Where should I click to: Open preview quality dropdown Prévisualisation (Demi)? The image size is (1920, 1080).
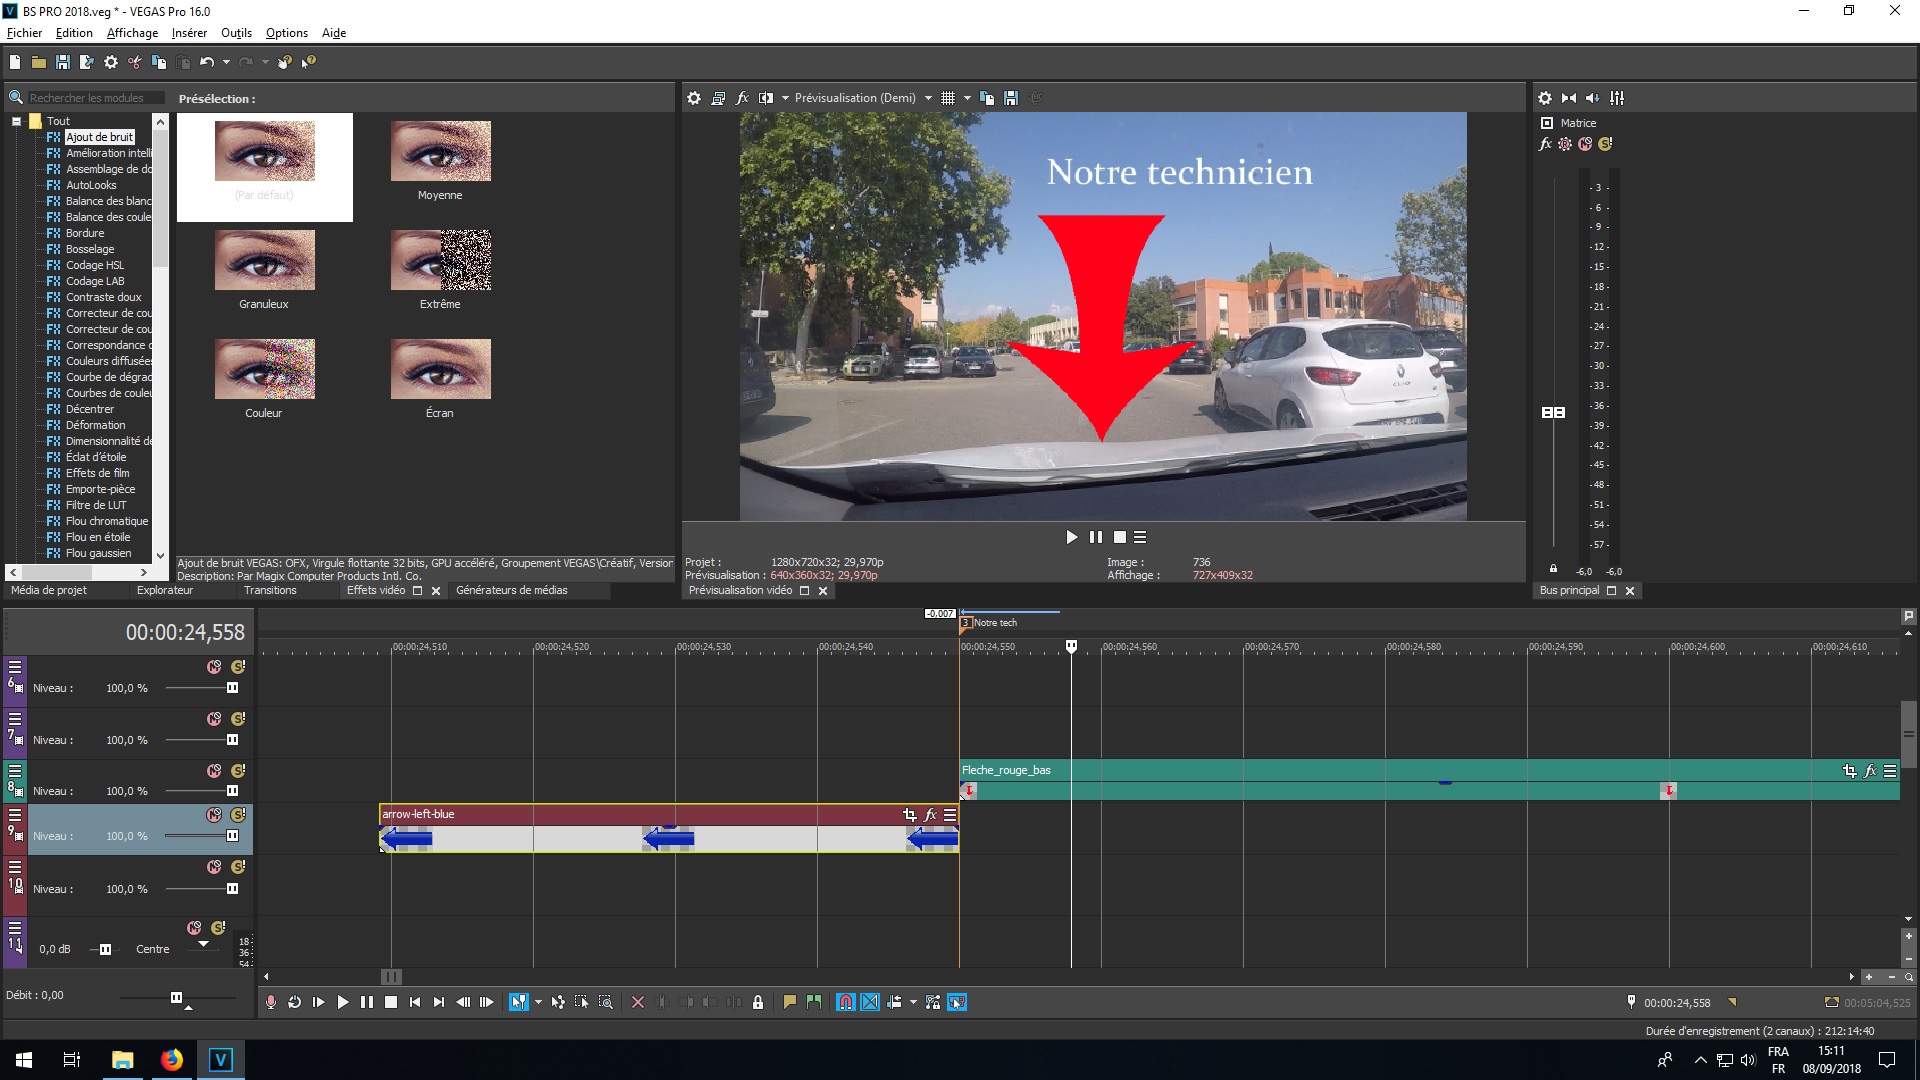(855, 98)
